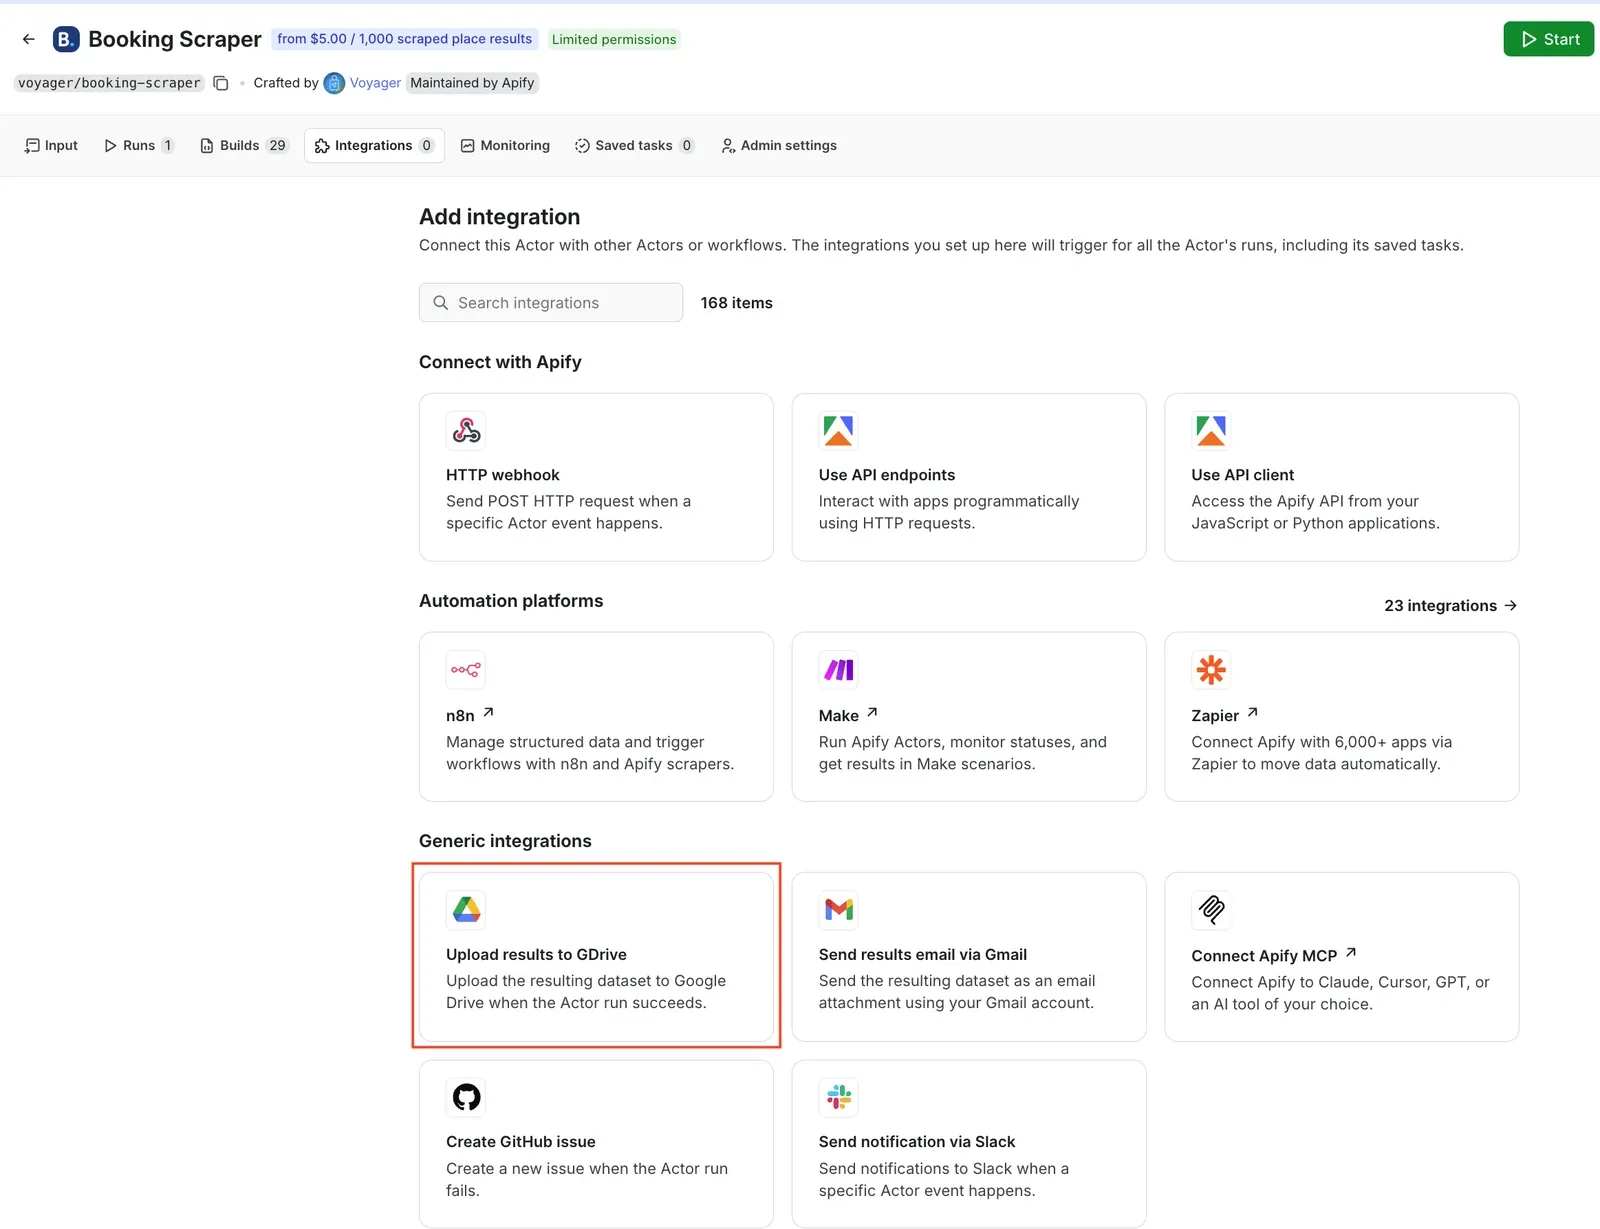The width and height of the screenshot is (1600, 1229).
Task: Click the Maintained by Apify badge
Action: pos(472,83)
